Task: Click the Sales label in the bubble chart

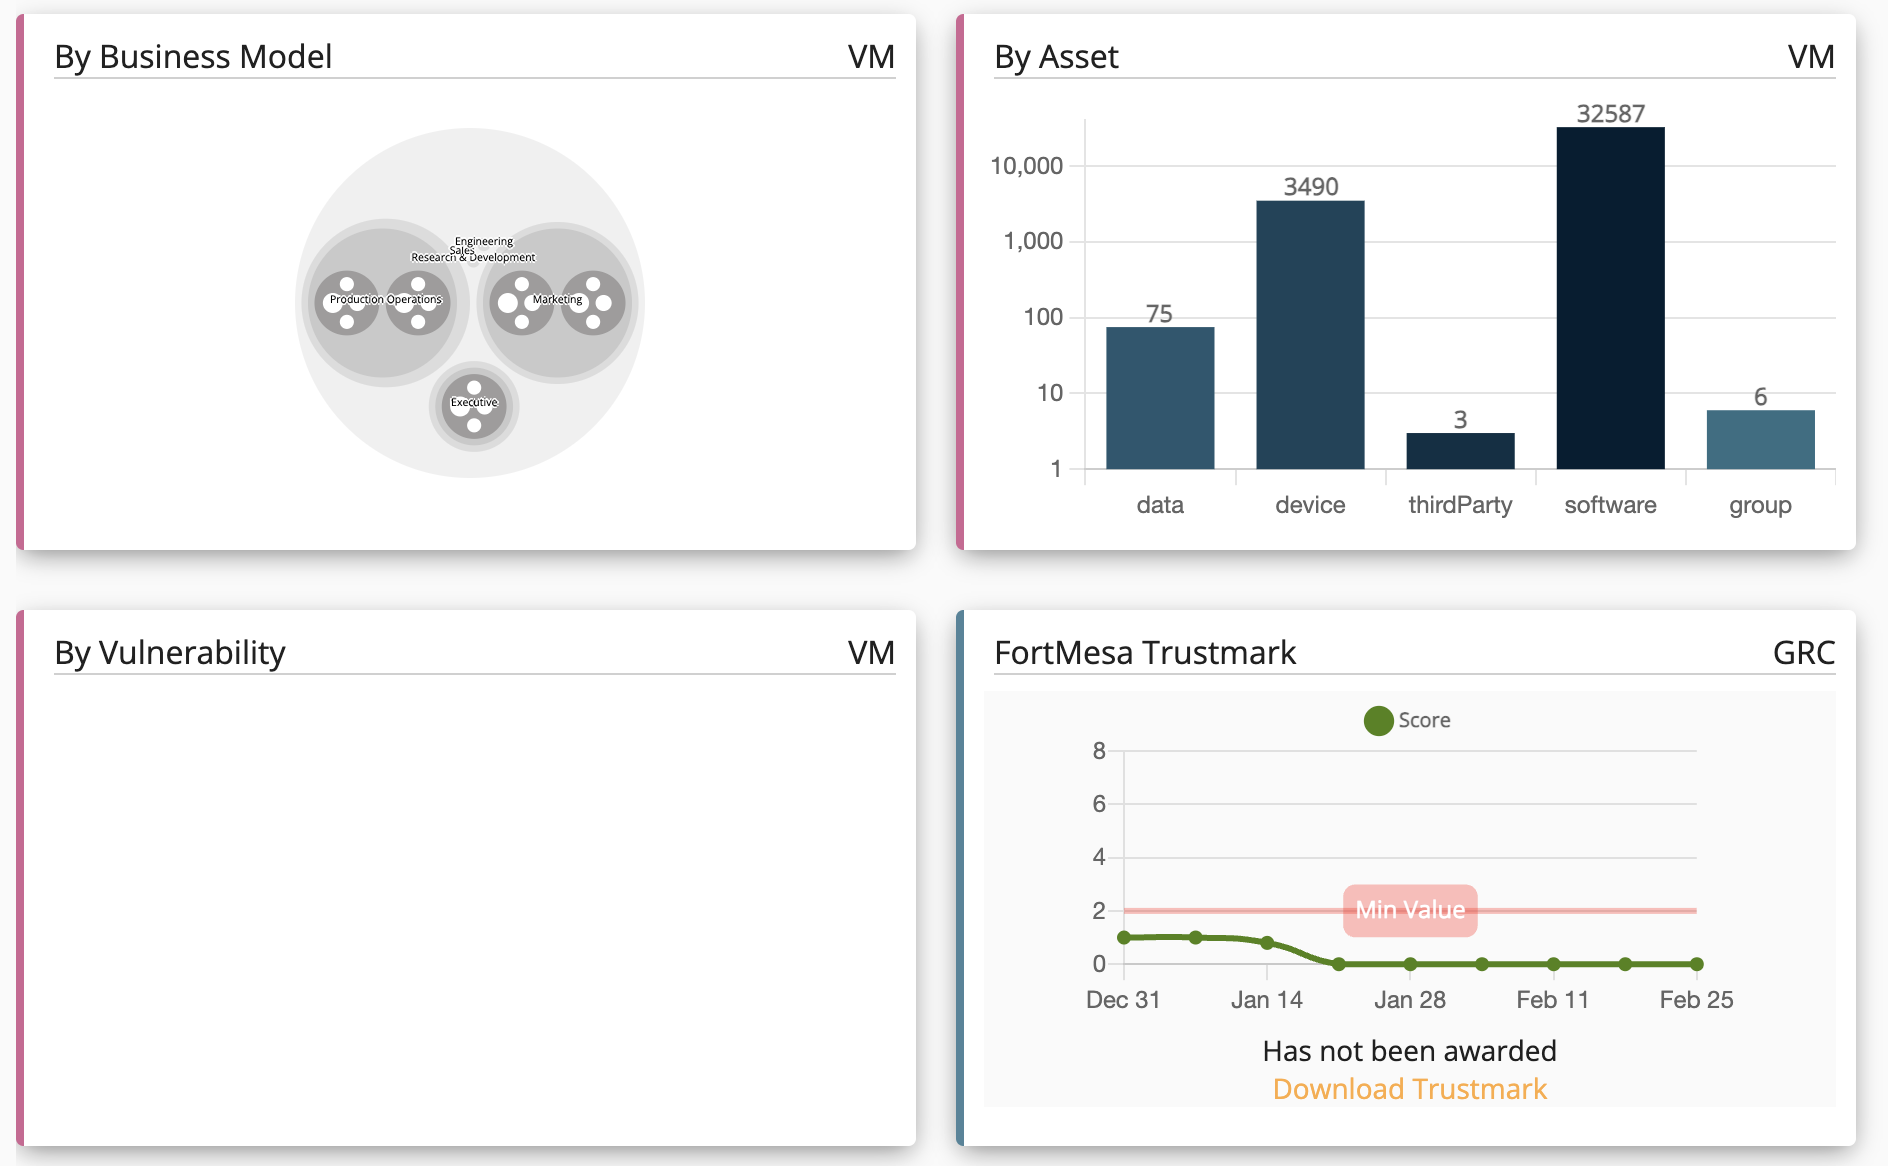Action: (x=461, y=249)
